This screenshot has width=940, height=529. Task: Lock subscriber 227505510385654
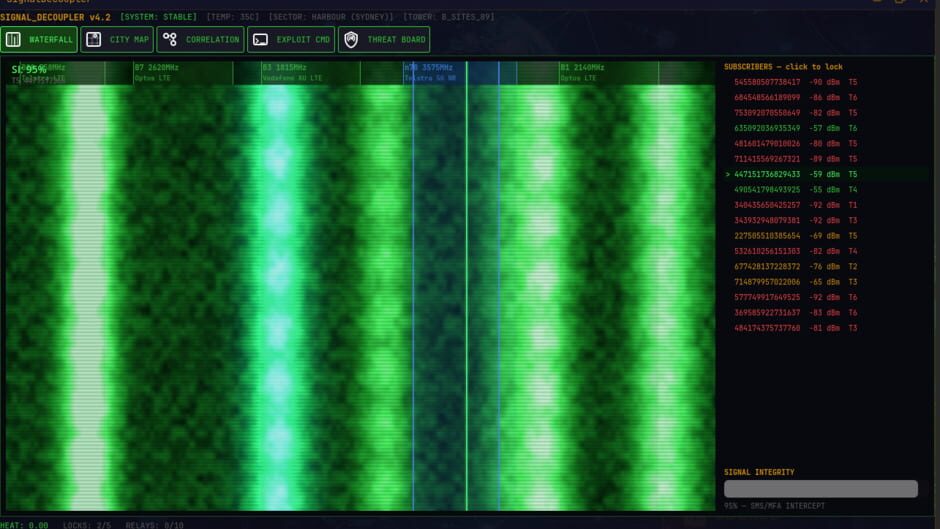pos(826,236)
